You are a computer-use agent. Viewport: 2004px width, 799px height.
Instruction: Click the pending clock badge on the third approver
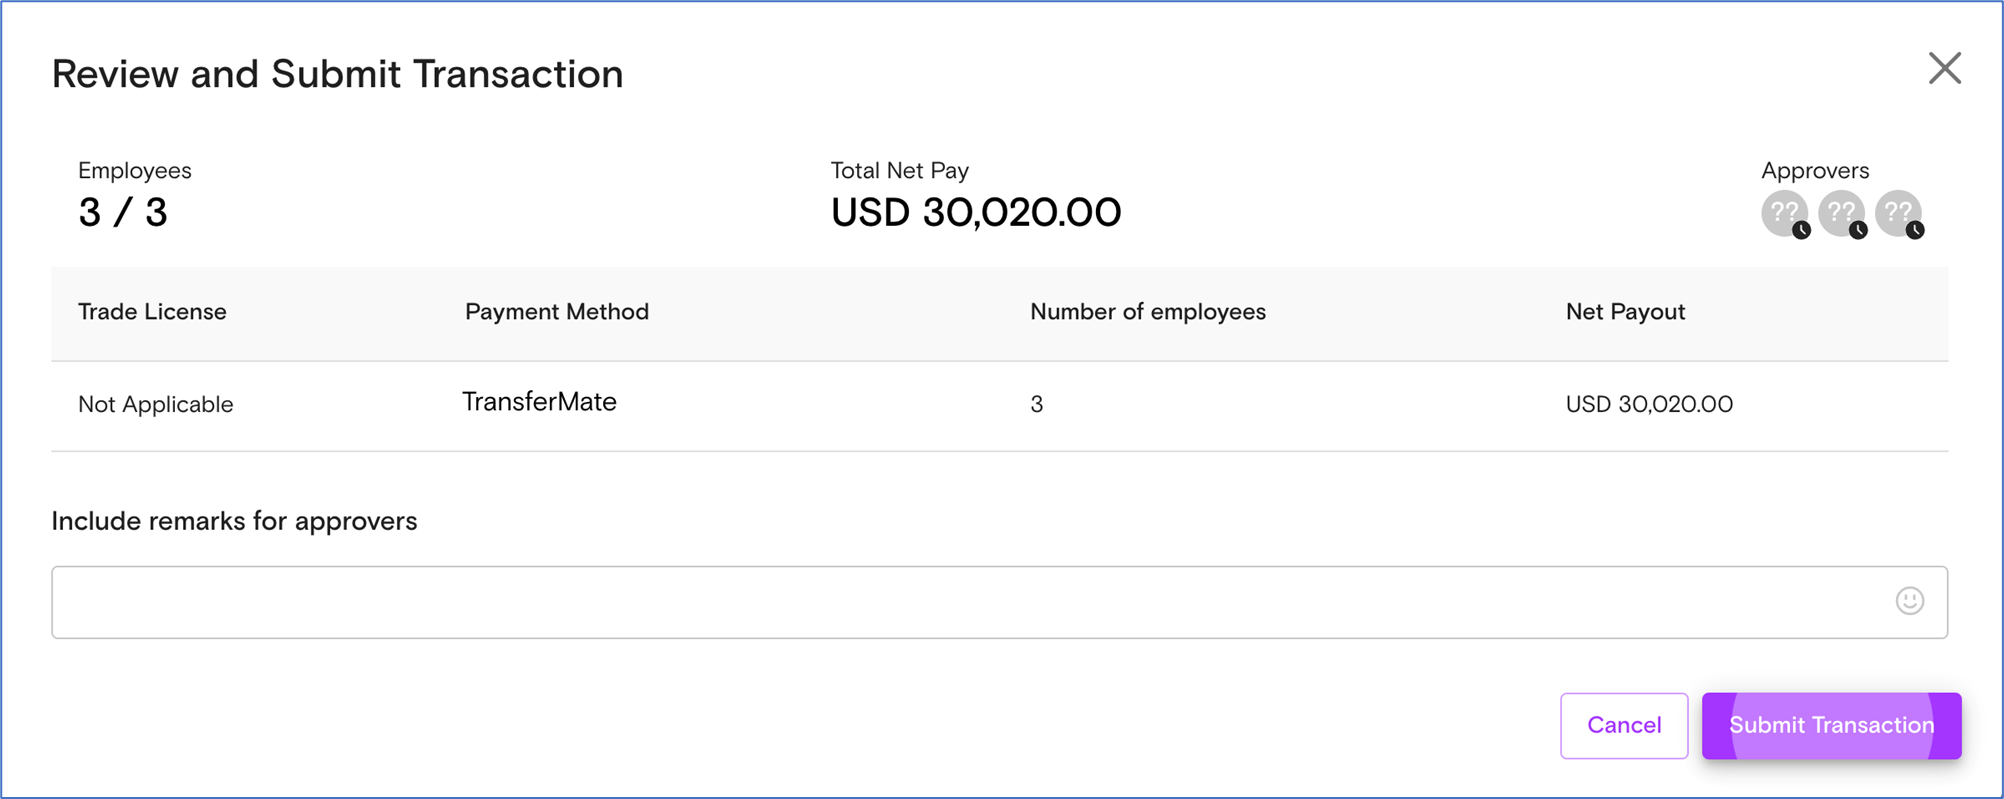1915,230
